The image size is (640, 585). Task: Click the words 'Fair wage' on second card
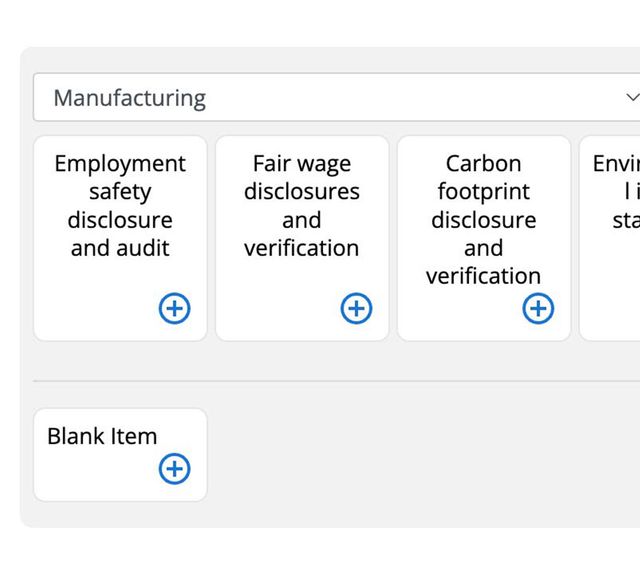point(302,163)
